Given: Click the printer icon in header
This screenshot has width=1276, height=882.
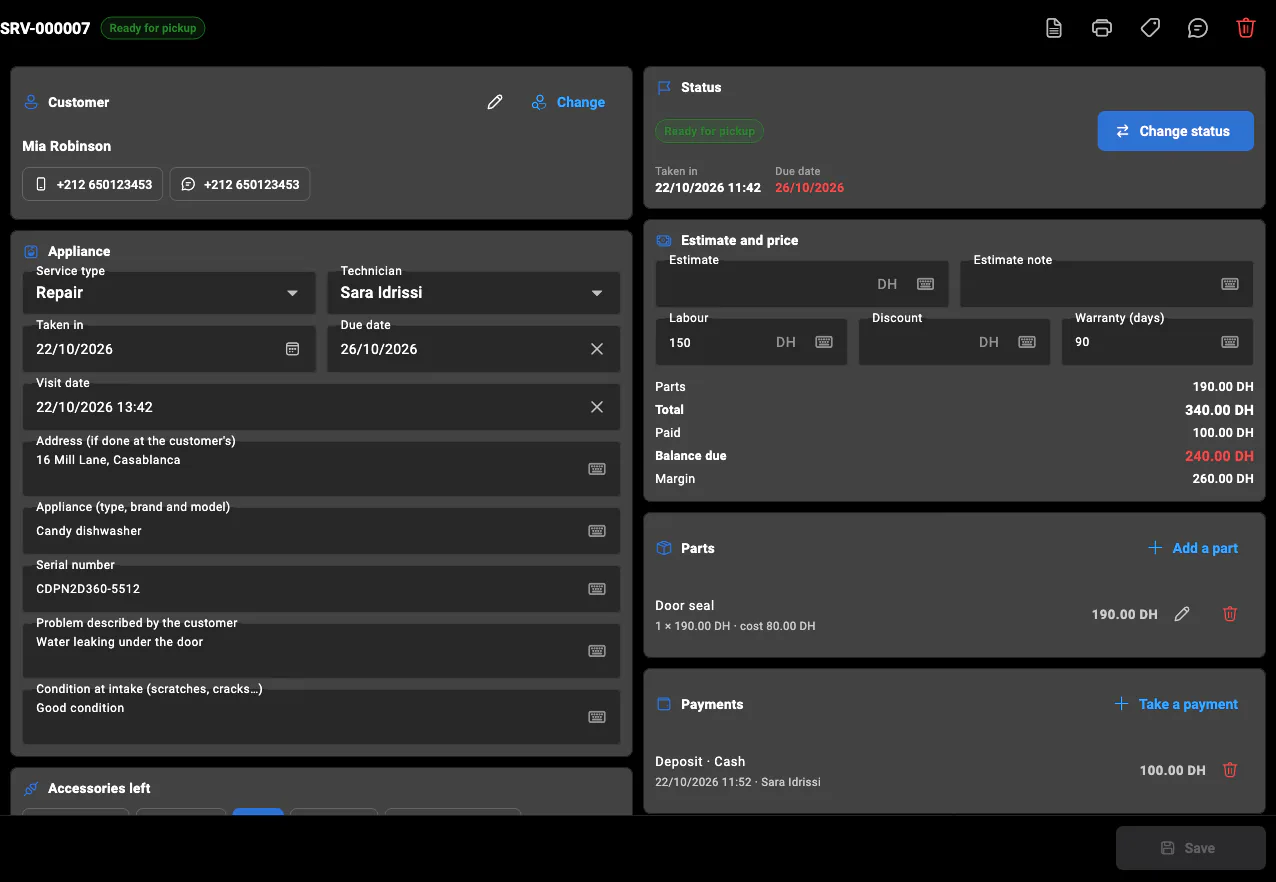Looking at the screenshot, I should click(1102, 28).
